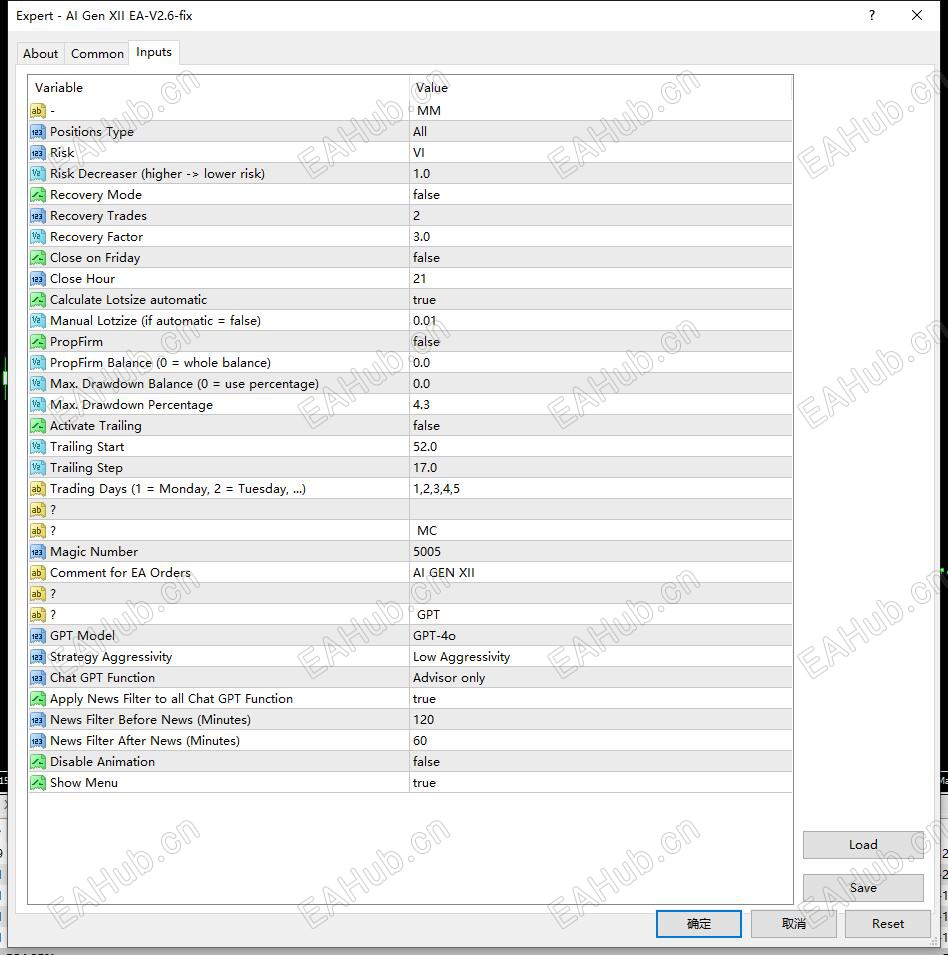Image resolution: width=948 pixels, height=955 pixels.
Task: Edit Risk Decreaser value 1.0
Action: (601, 174)
